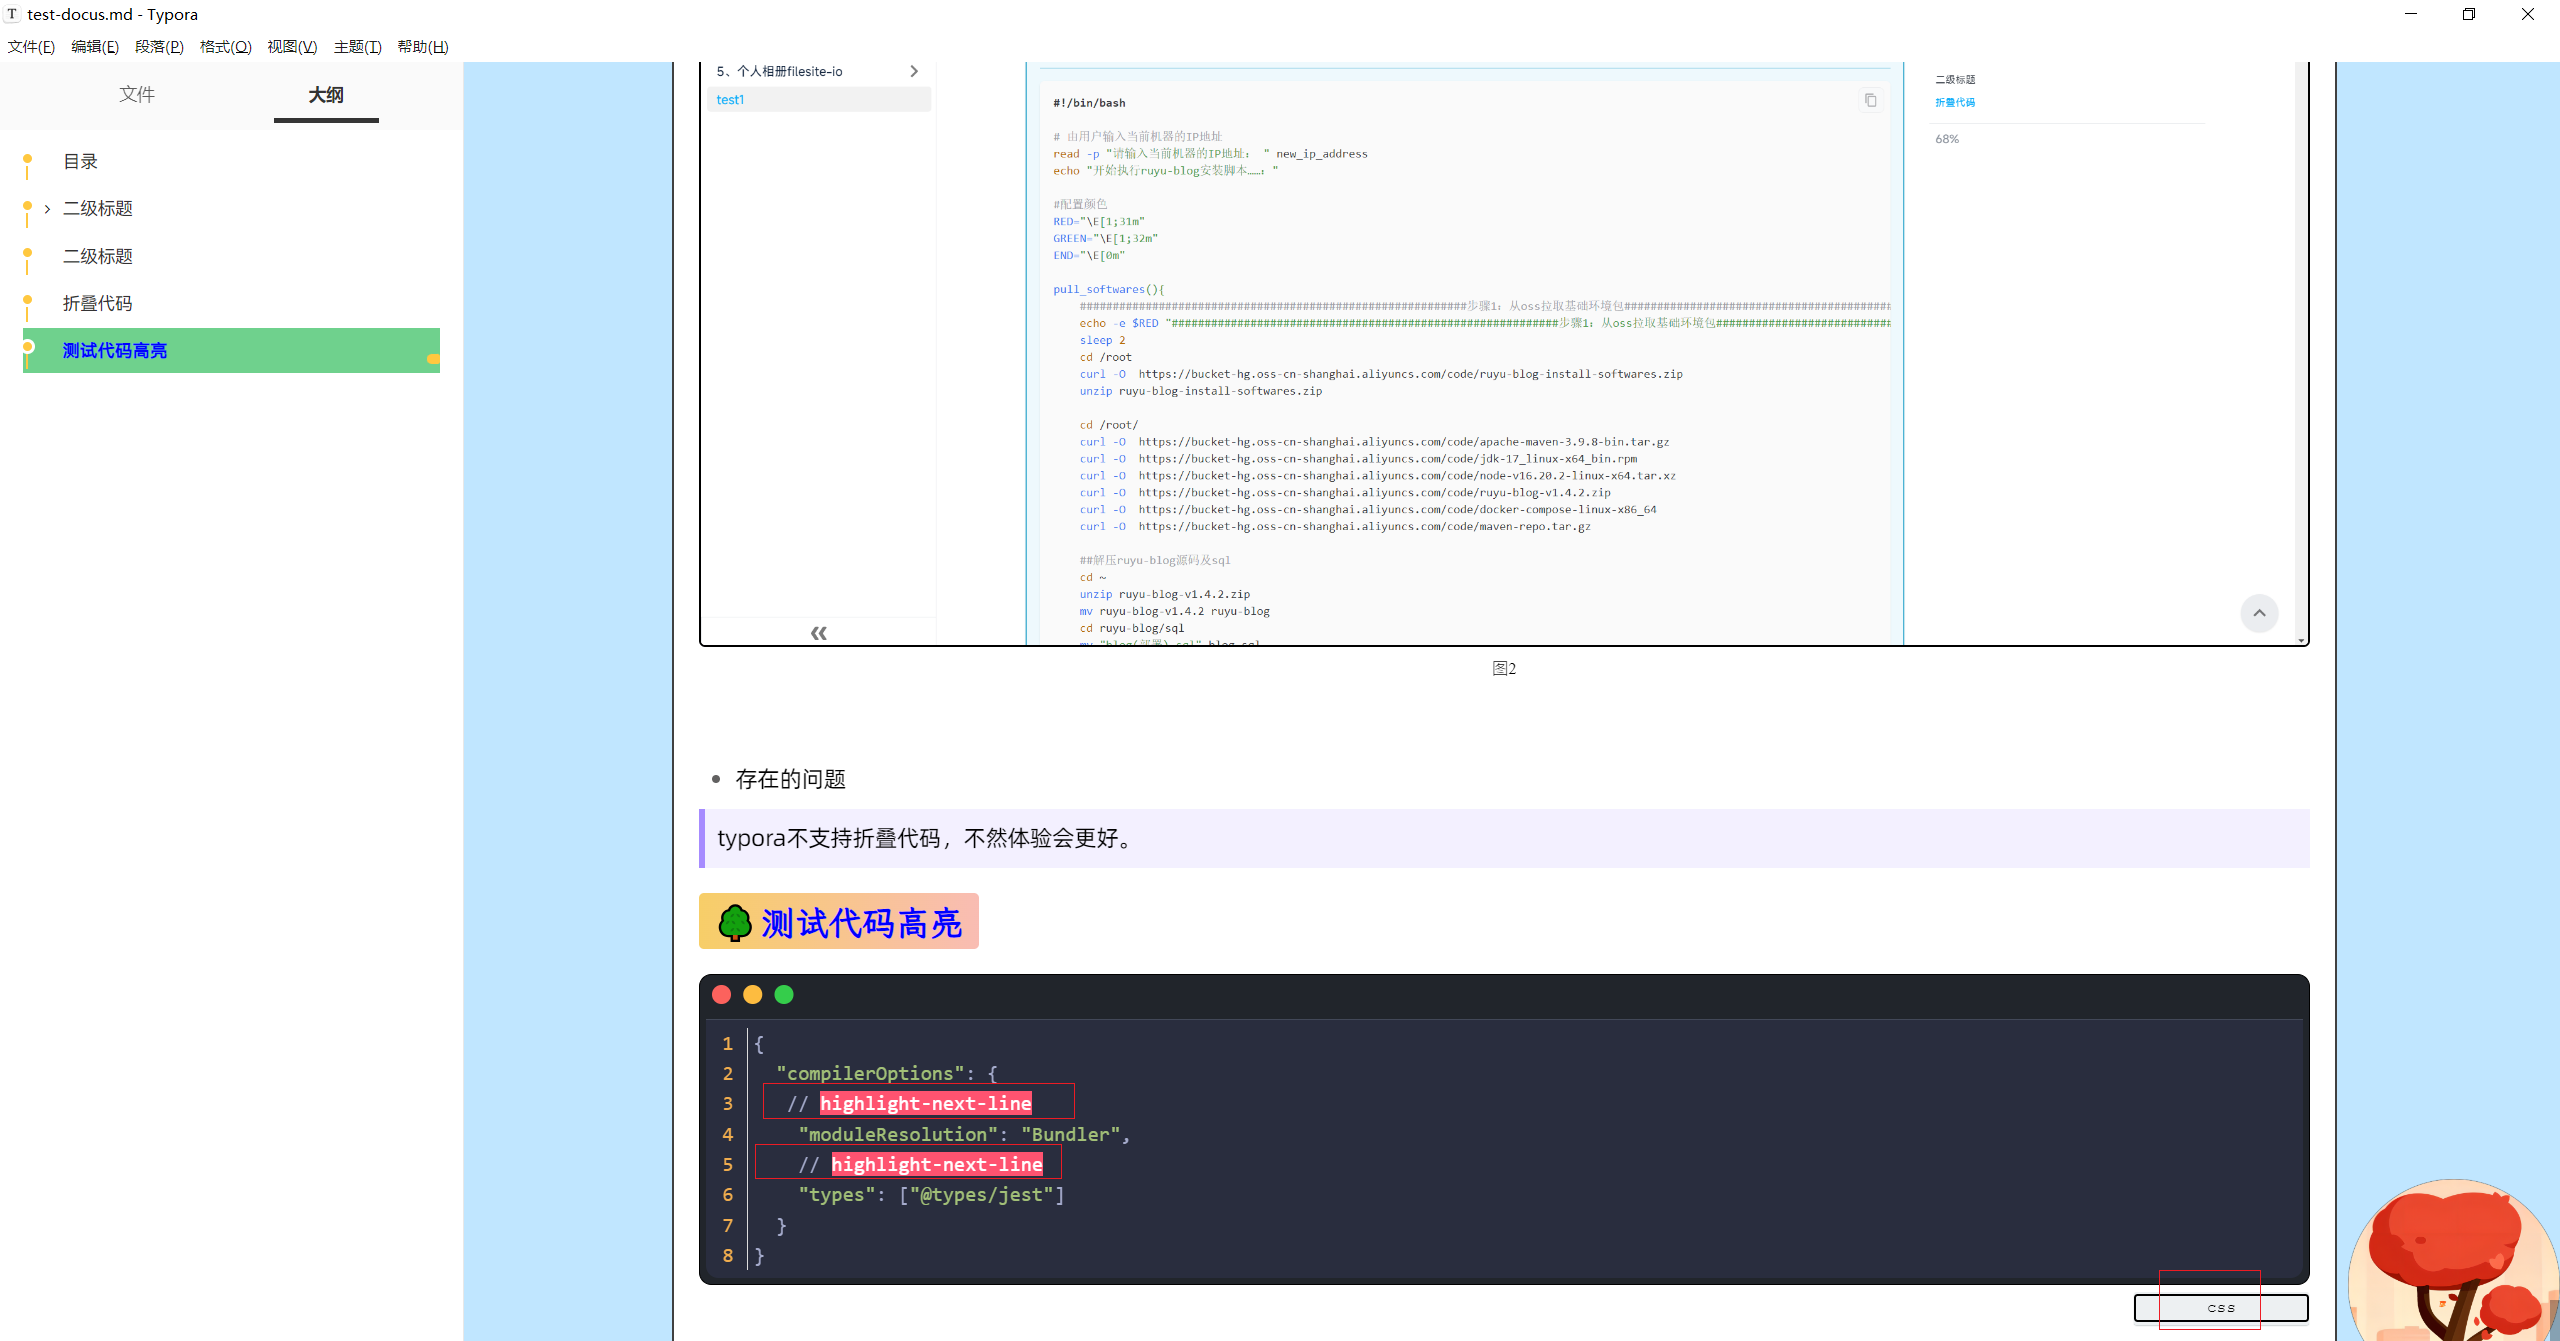Open the 视图(V) menu
The height and width of the screenshot is (1341, 2560).
coord(292,47)
